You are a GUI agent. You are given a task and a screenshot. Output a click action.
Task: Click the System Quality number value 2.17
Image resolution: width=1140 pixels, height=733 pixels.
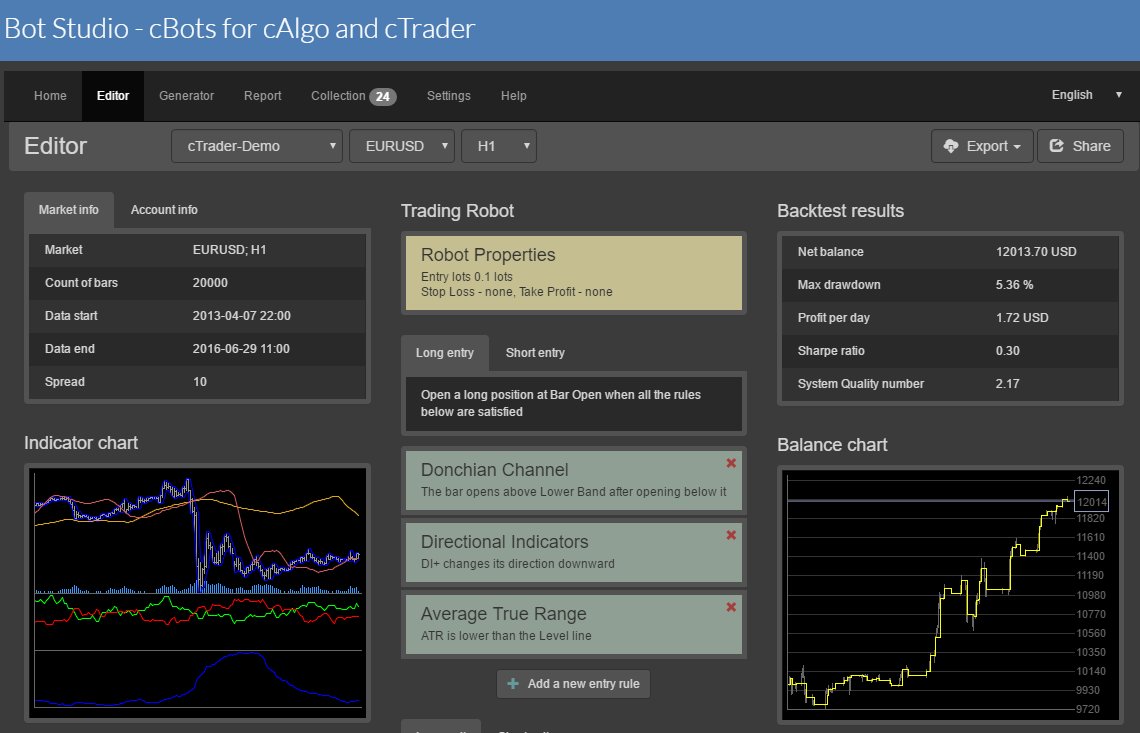coord(1008,384)
